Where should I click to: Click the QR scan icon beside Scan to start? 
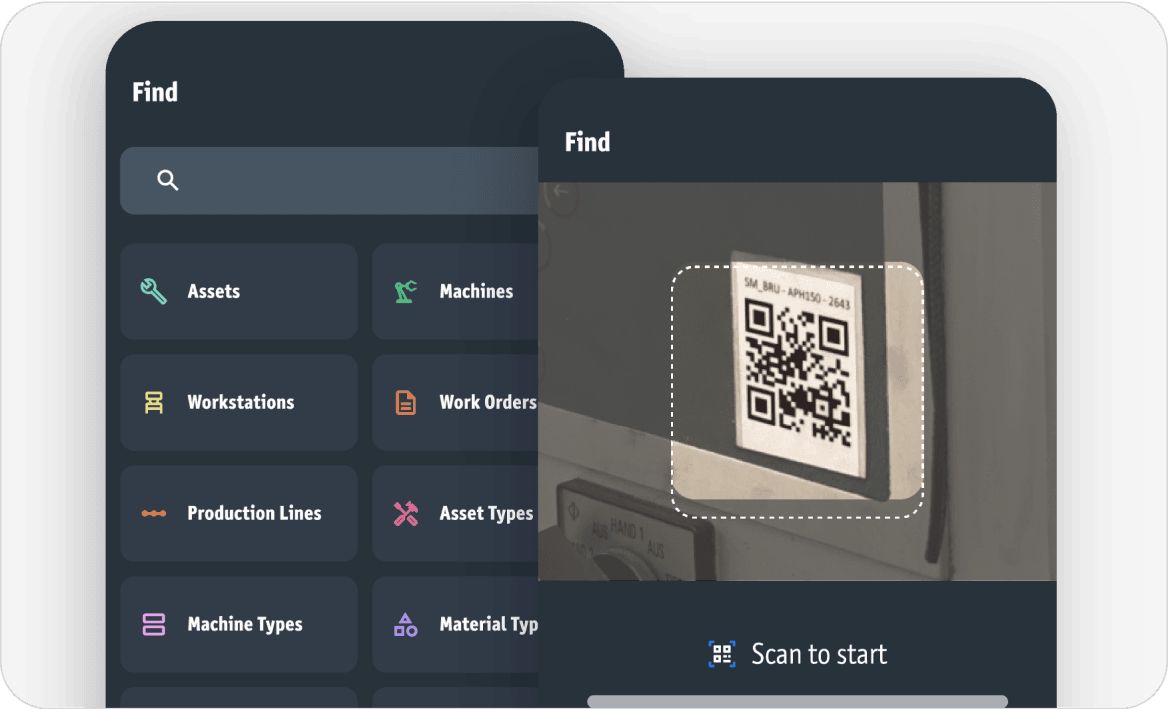(x=722, y=654)
